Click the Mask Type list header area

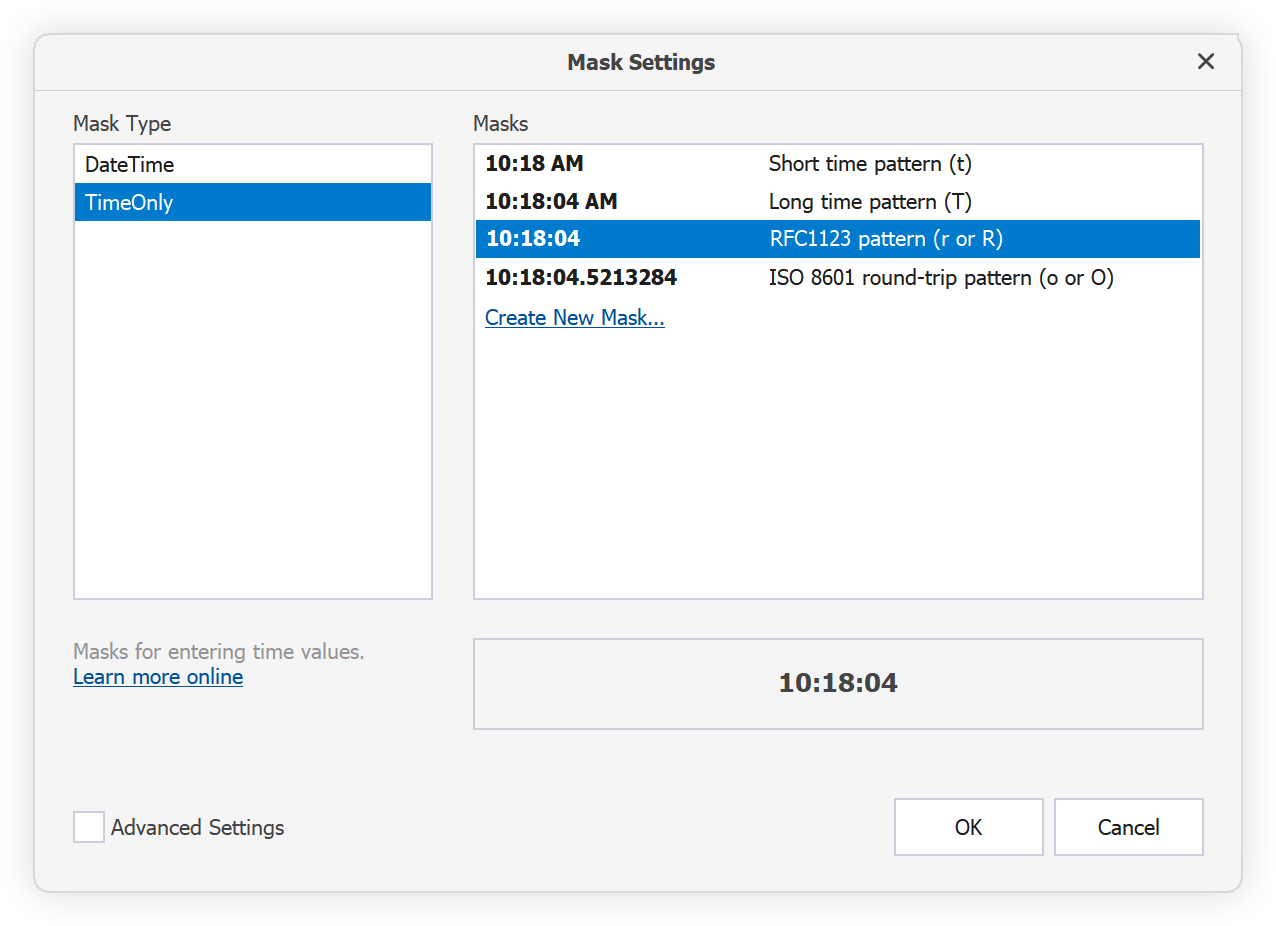click(122, 123)
